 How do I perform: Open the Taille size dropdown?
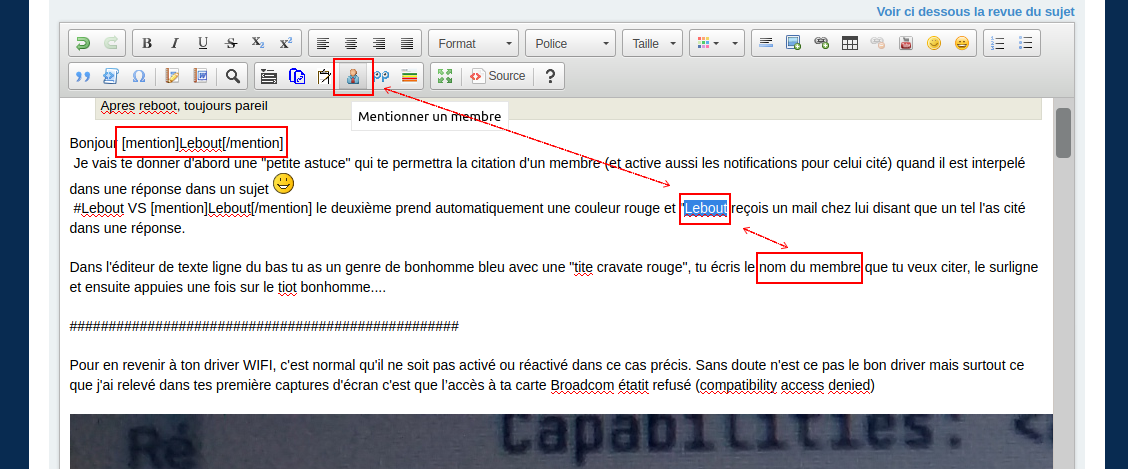pos(652,44)
